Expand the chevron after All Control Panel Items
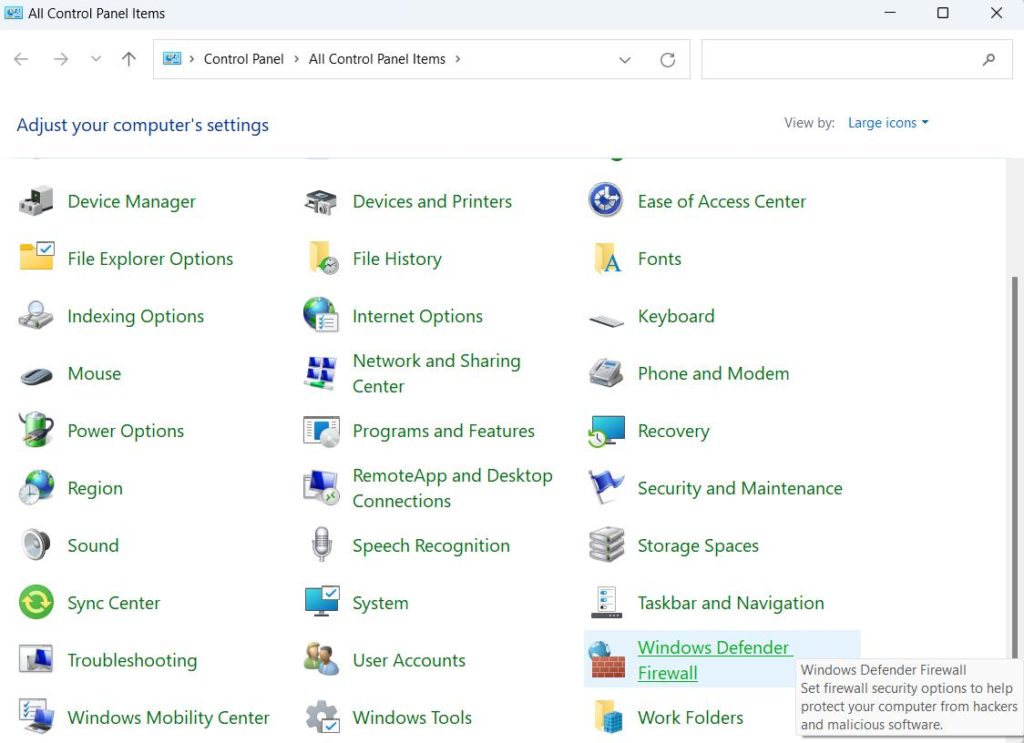 [458, 59]
